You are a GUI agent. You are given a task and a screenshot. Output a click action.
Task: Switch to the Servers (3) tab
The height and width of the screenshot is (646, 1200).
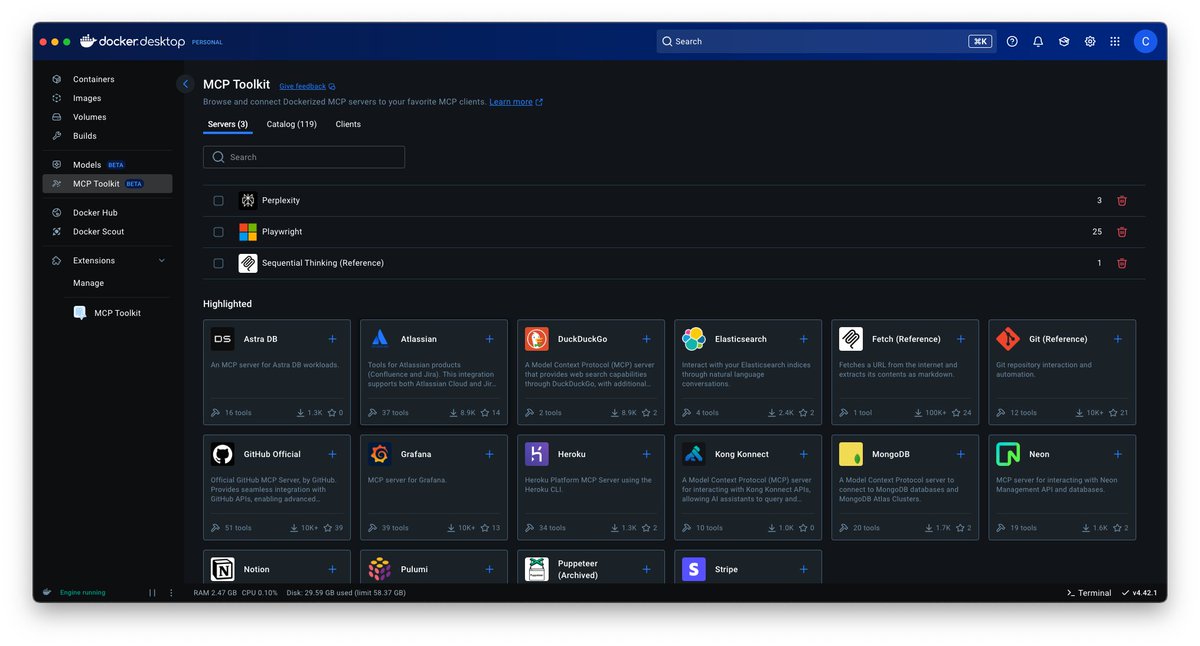coord(228,124)
